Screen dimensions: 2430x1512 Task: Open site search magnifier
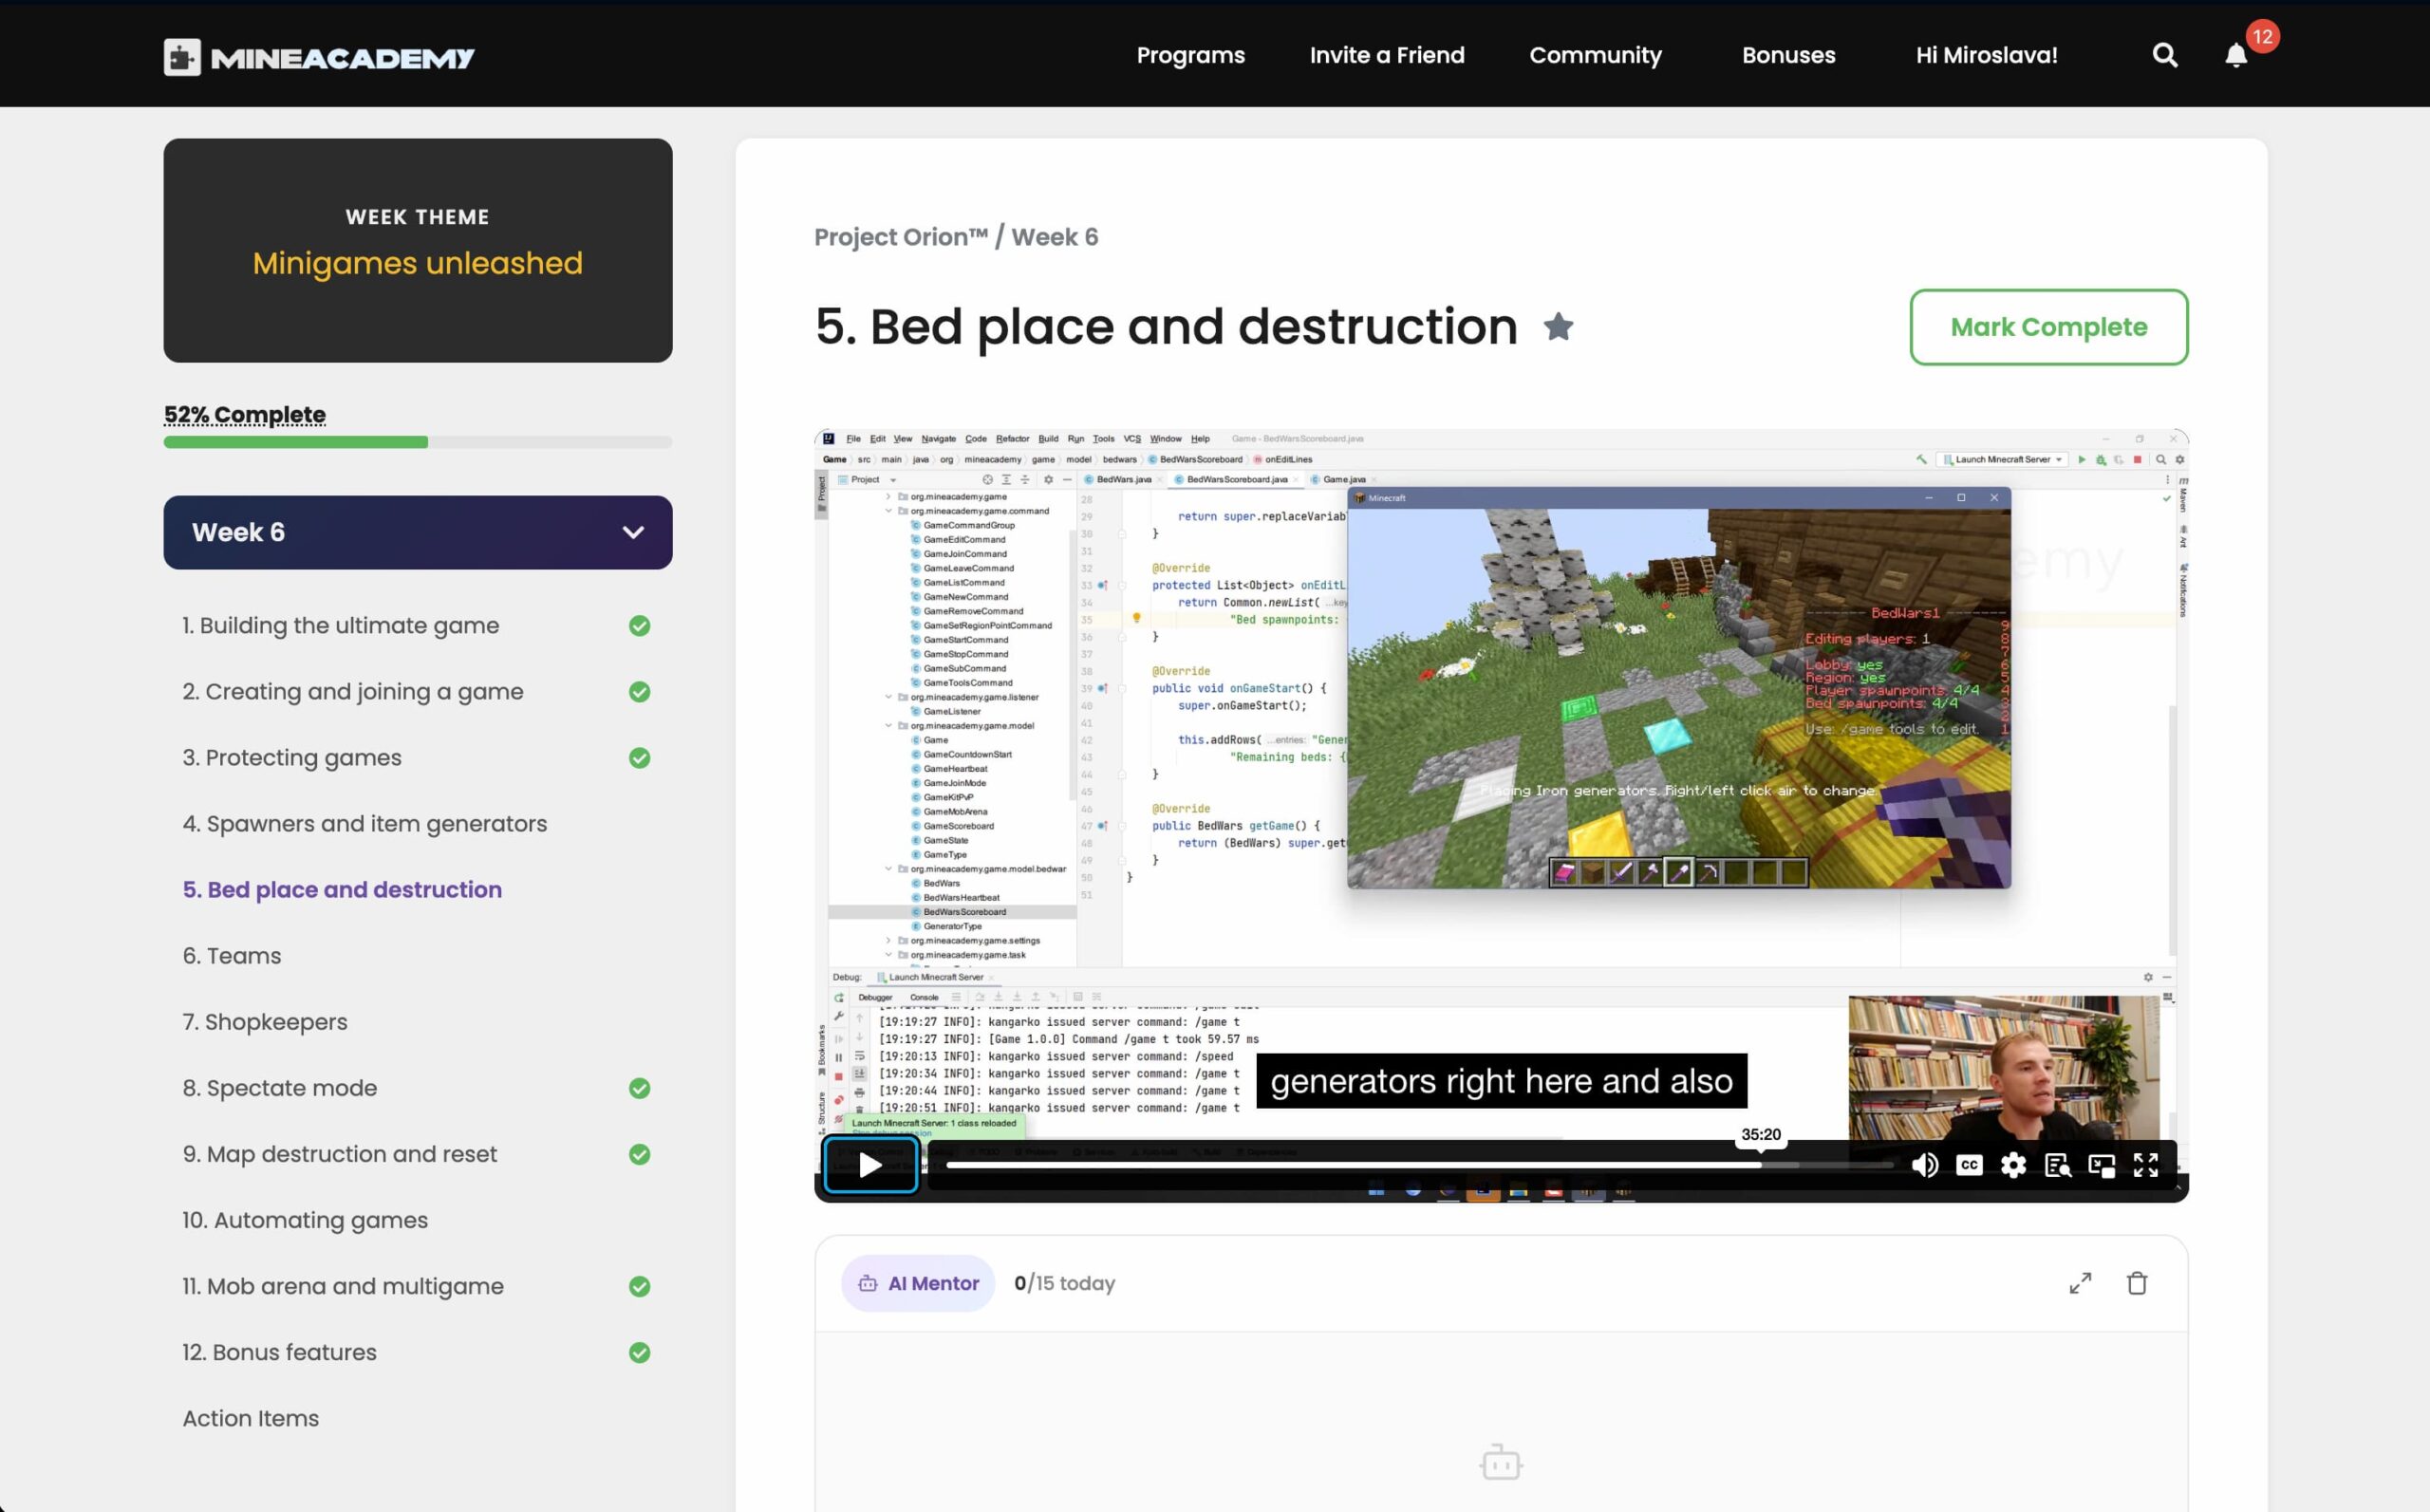click(x=2164, y=55)
